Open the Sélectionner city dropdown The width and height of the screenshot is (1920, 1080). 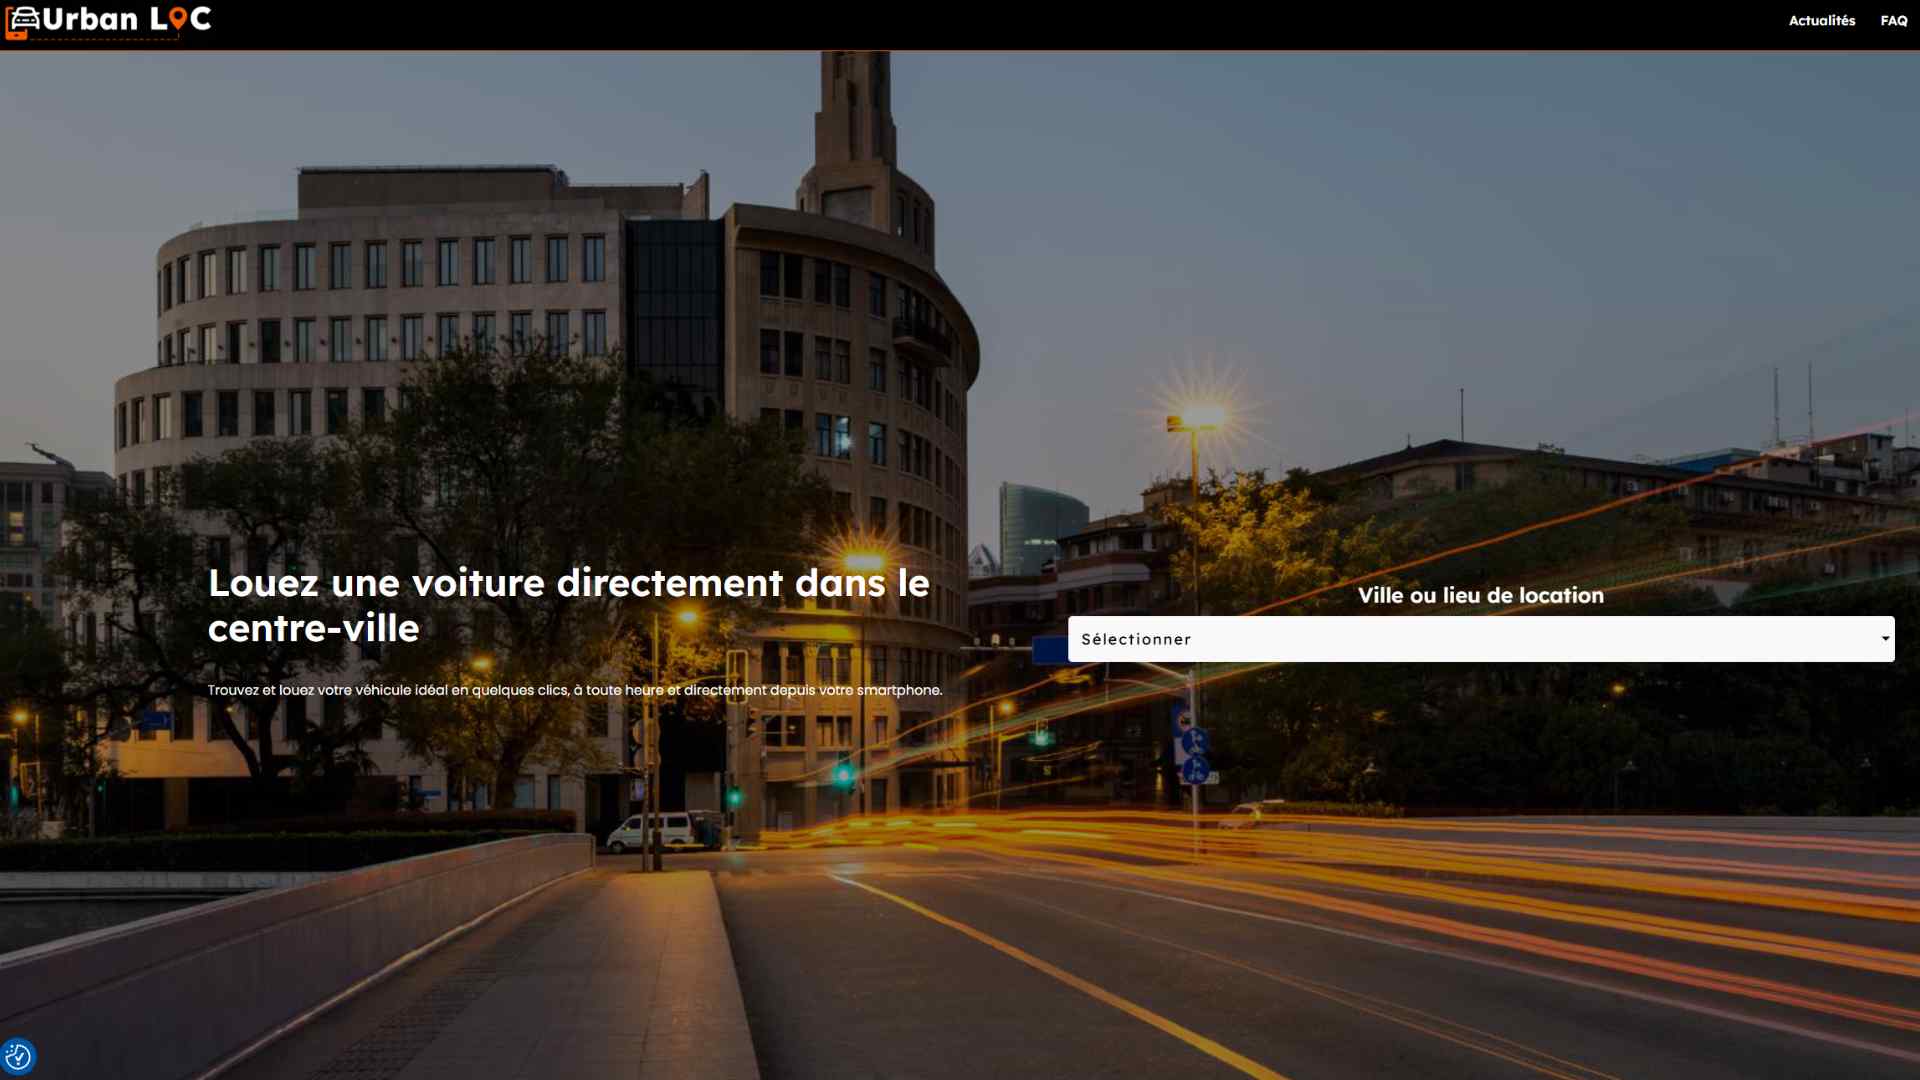1480,639
